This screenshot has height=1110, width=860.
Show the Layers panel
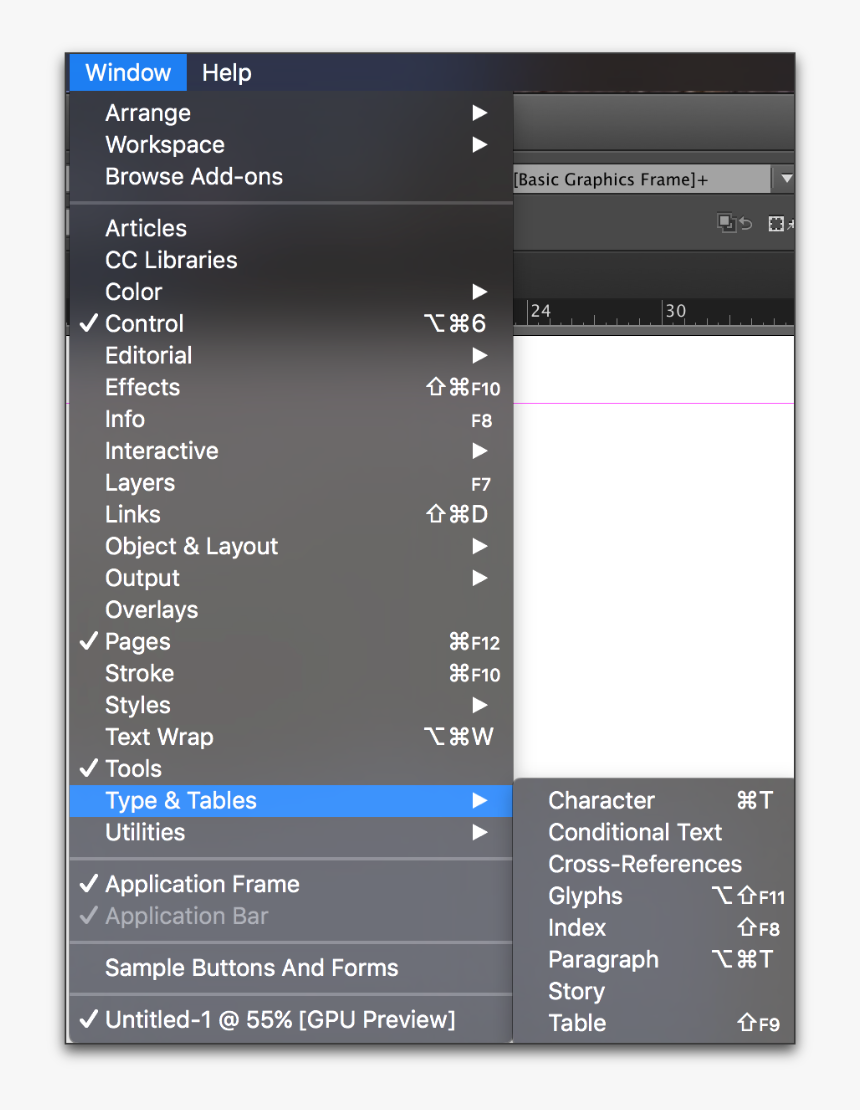291,483
